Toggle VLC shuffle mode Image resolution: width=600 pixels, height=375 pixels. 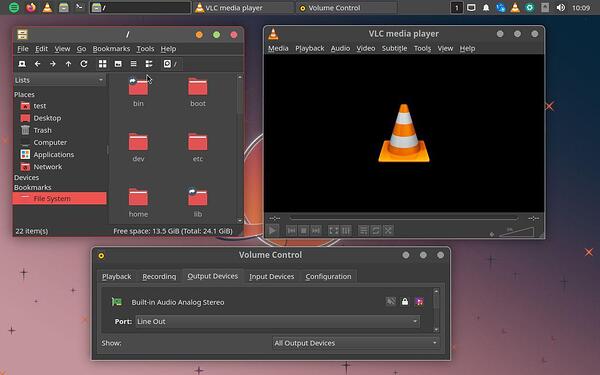(388, 230)
